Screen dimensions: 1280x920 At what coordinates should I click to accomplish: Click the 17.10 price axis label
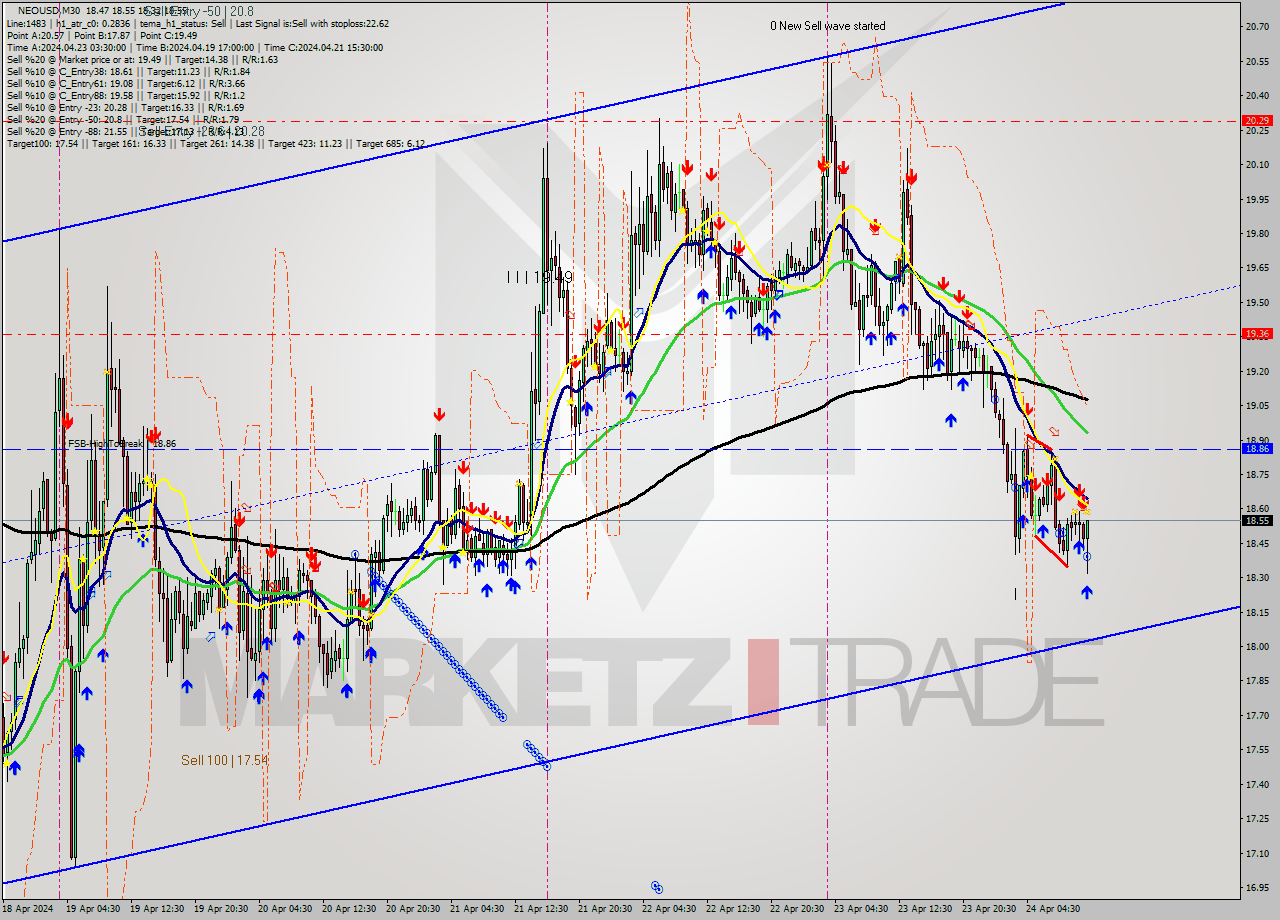[x=1257, y=853]
